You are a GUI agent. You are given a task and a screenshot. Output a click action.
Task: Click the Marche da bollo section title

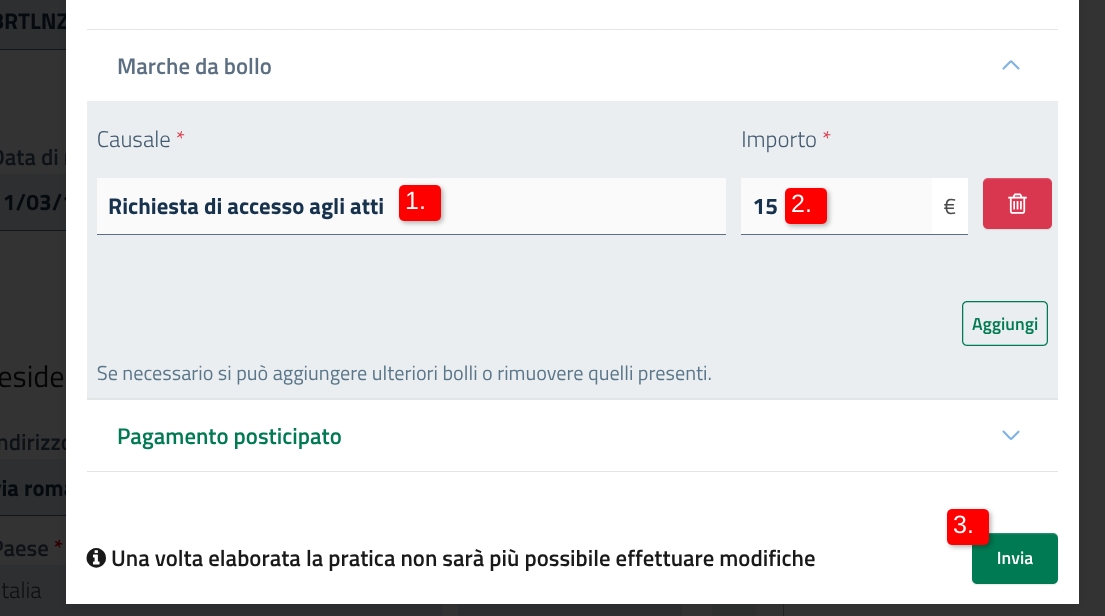[194, 67]
